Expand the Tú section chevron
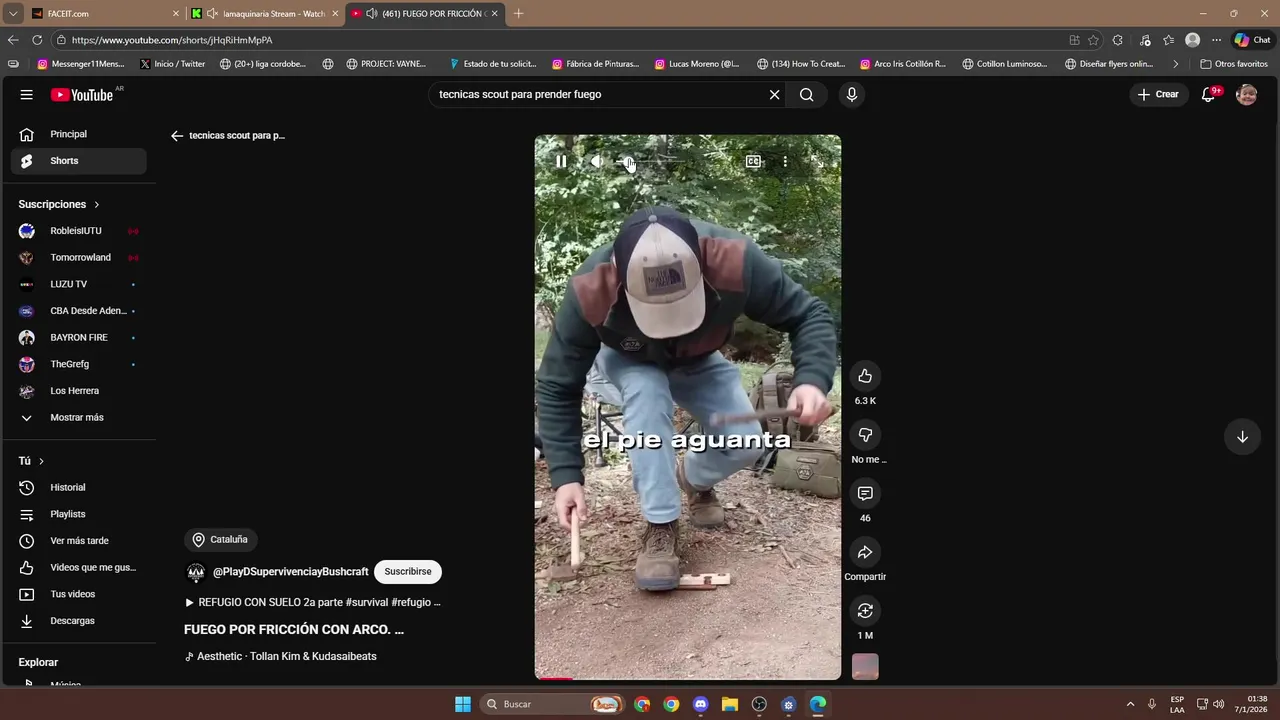Screen dimensions: 1280x720 [x=41, y=461]
